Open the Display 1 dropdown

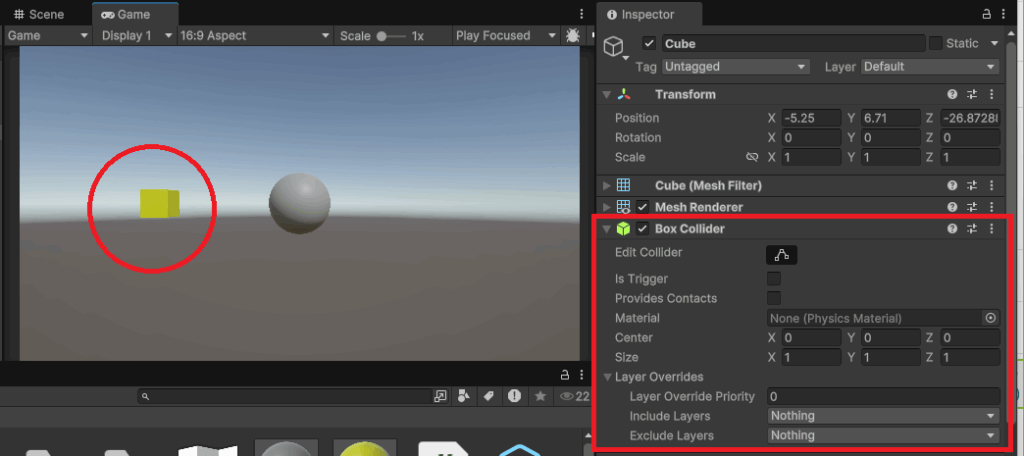[x=136, y=36]
